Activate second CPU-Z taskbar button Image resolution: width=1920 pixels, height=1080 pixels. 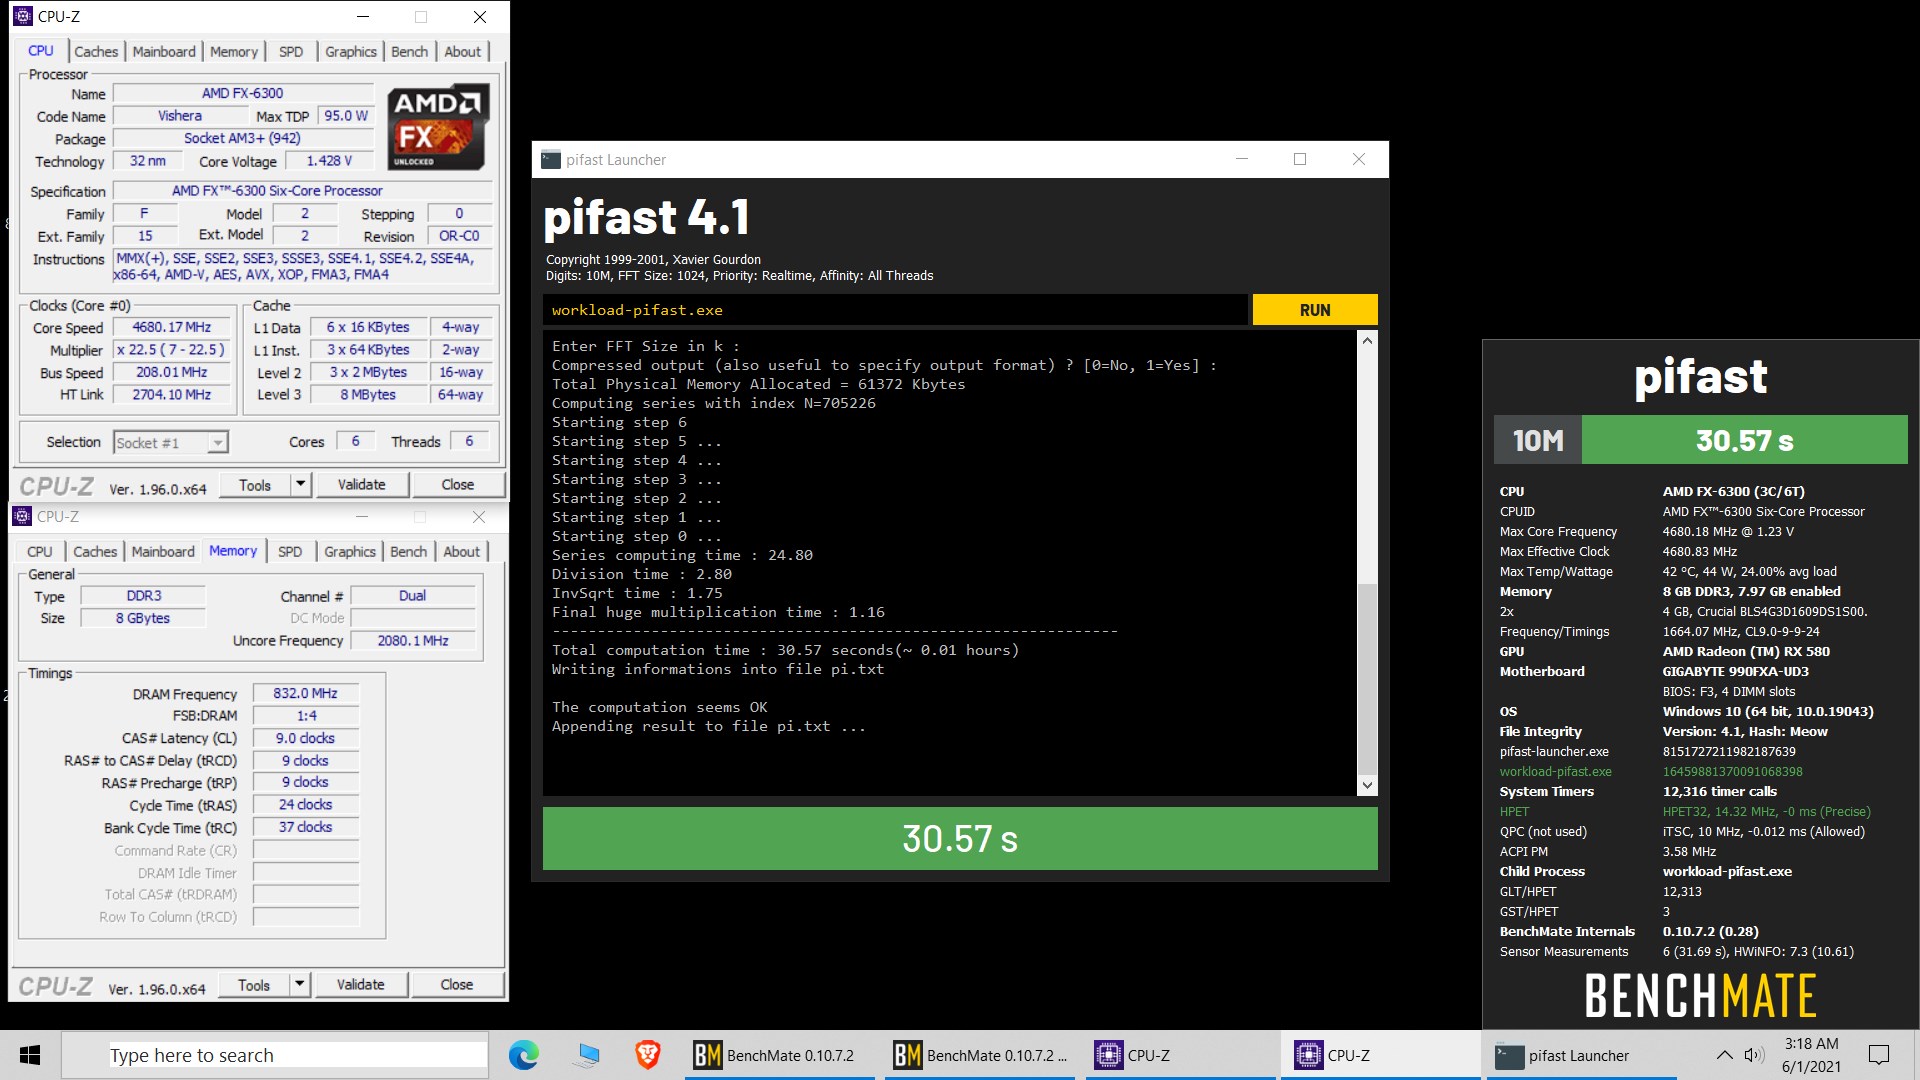(1380, 1055)
